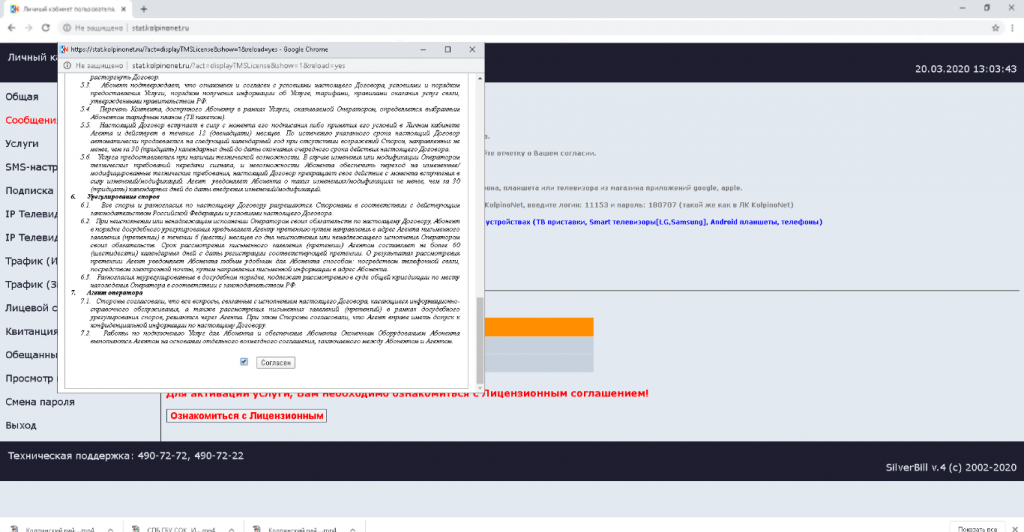Image resolution: width=1024 pixels, height=532 pixels.
Task: Click the 'Не защищено' security indicator
Action: coord(98,27)
